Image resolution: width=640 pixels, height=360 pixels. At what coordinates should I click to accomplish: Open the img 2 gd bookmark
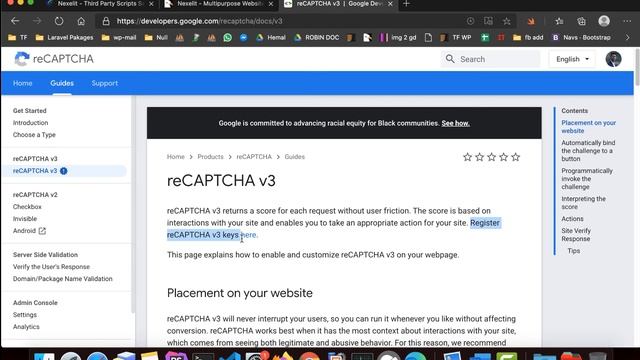[398, 38]
